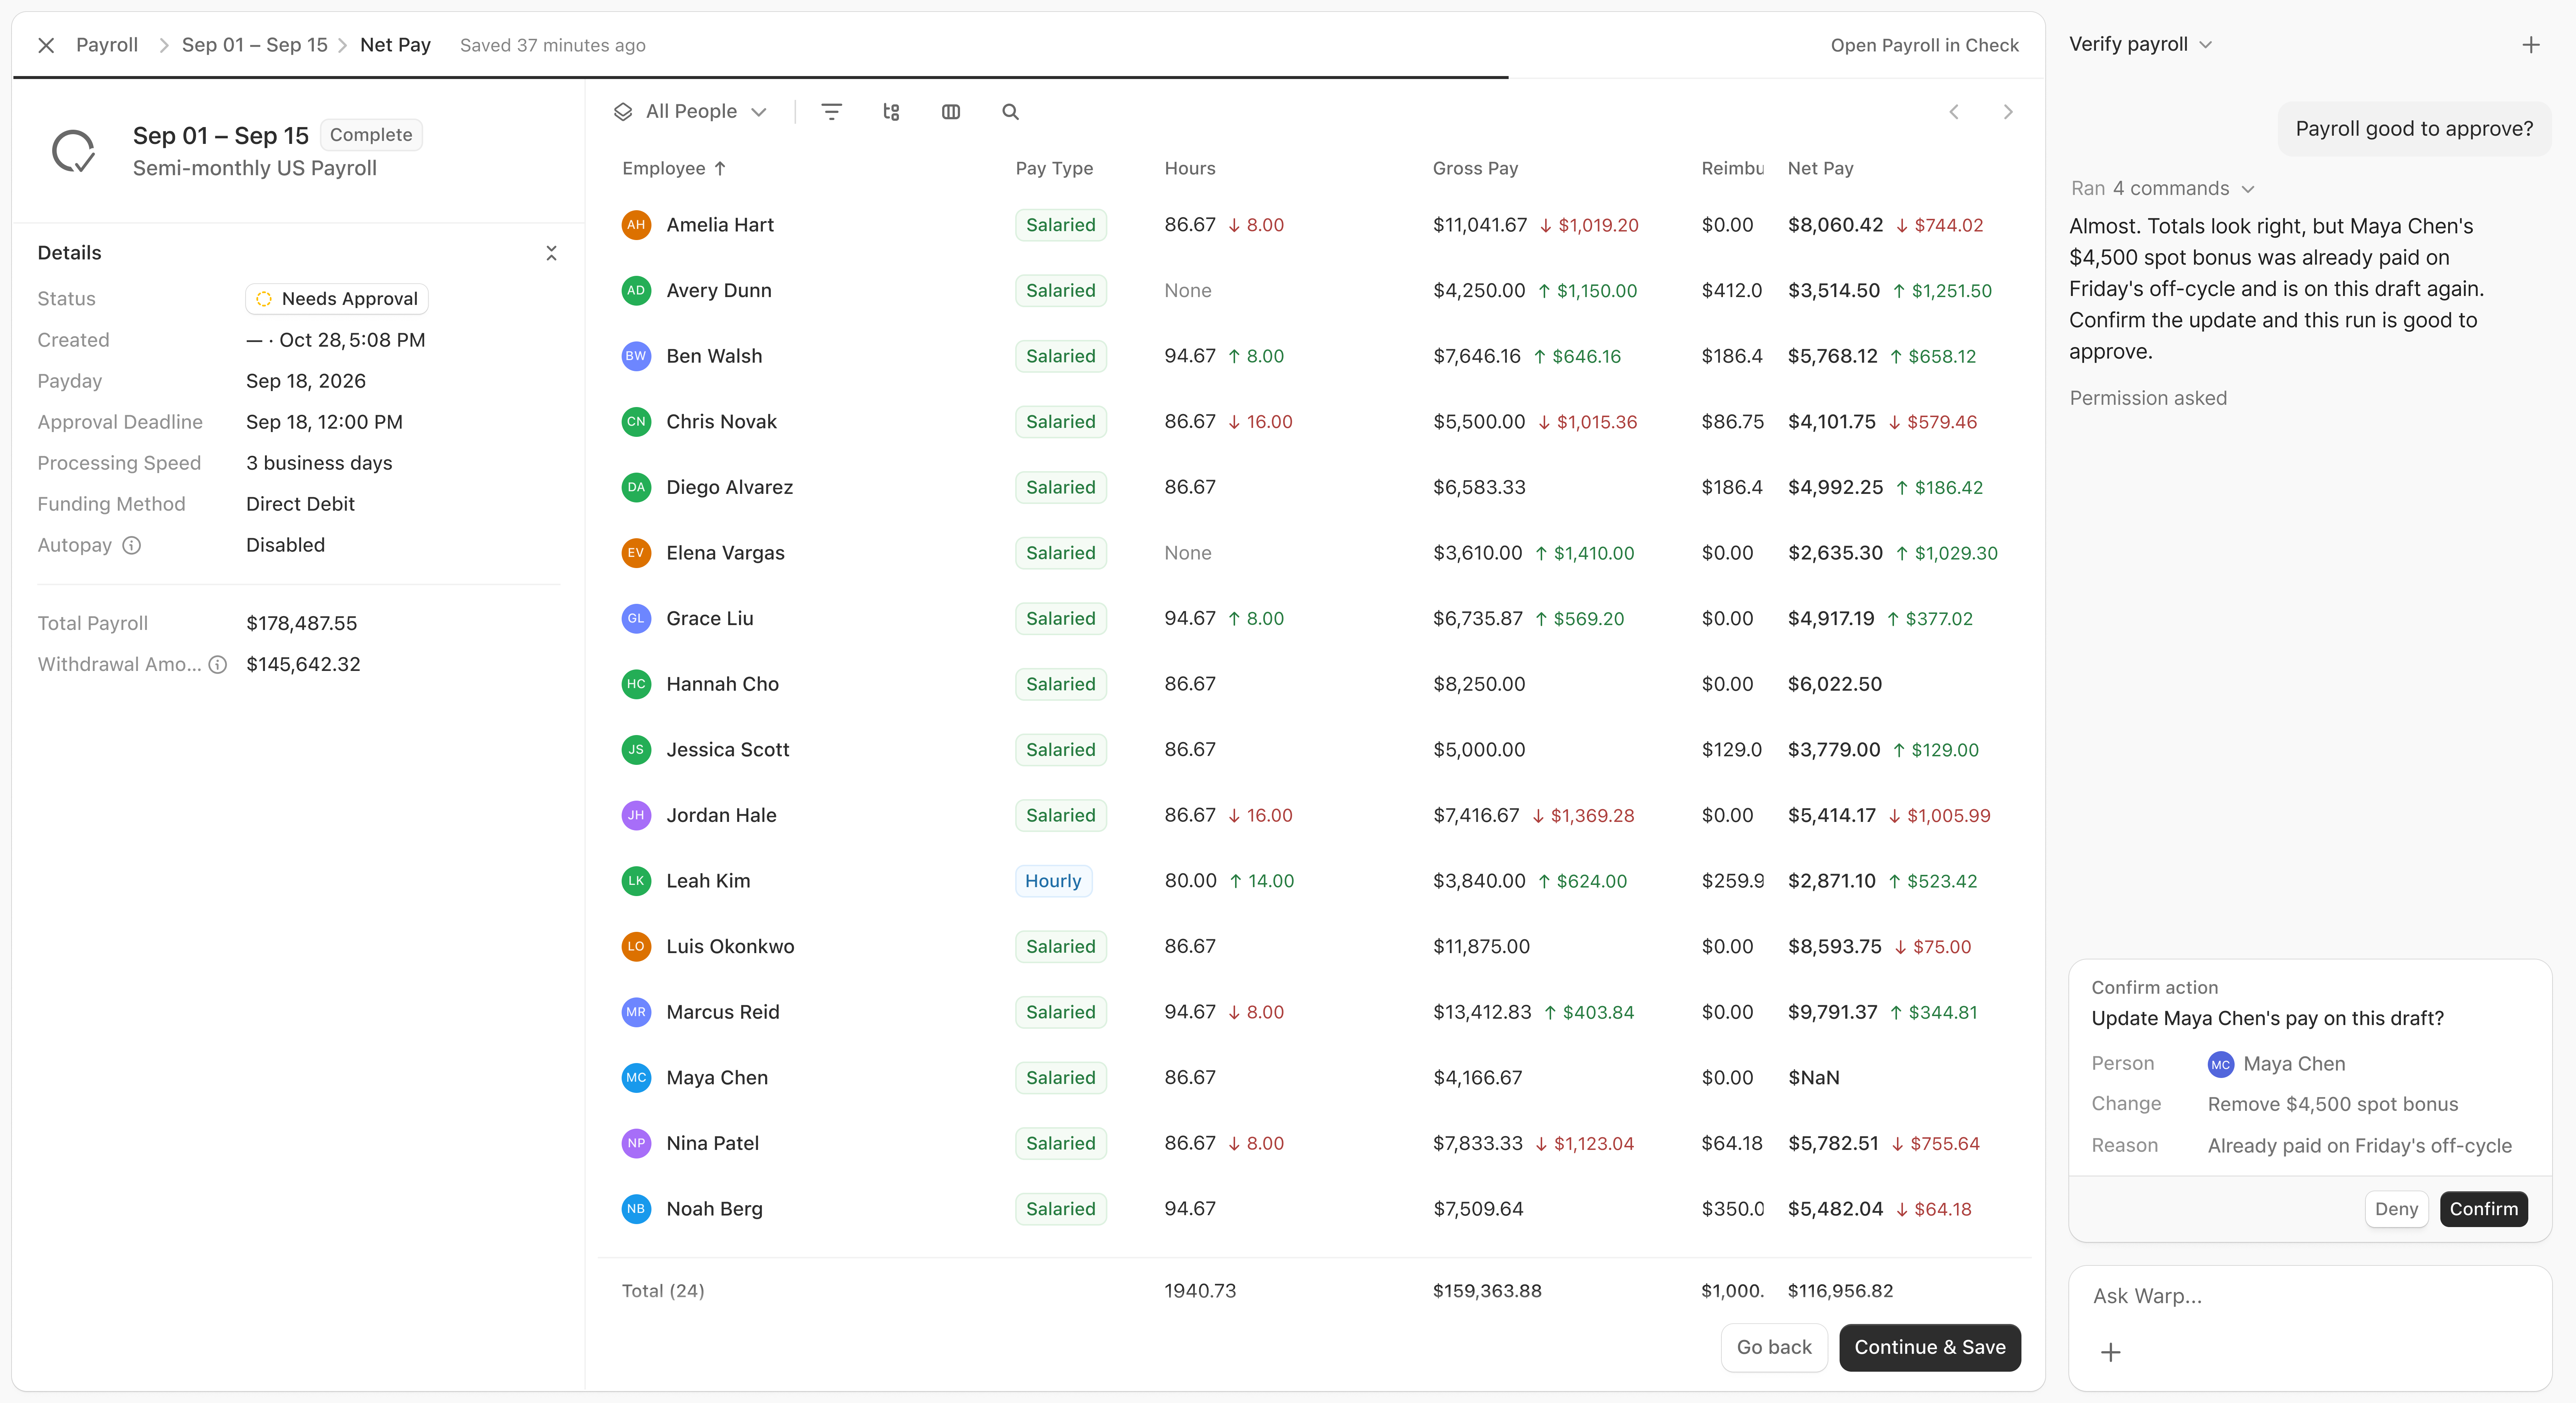Click the Withdrawal Amount info icon
Screen dimensions: 2576x1403
[217, 664]
